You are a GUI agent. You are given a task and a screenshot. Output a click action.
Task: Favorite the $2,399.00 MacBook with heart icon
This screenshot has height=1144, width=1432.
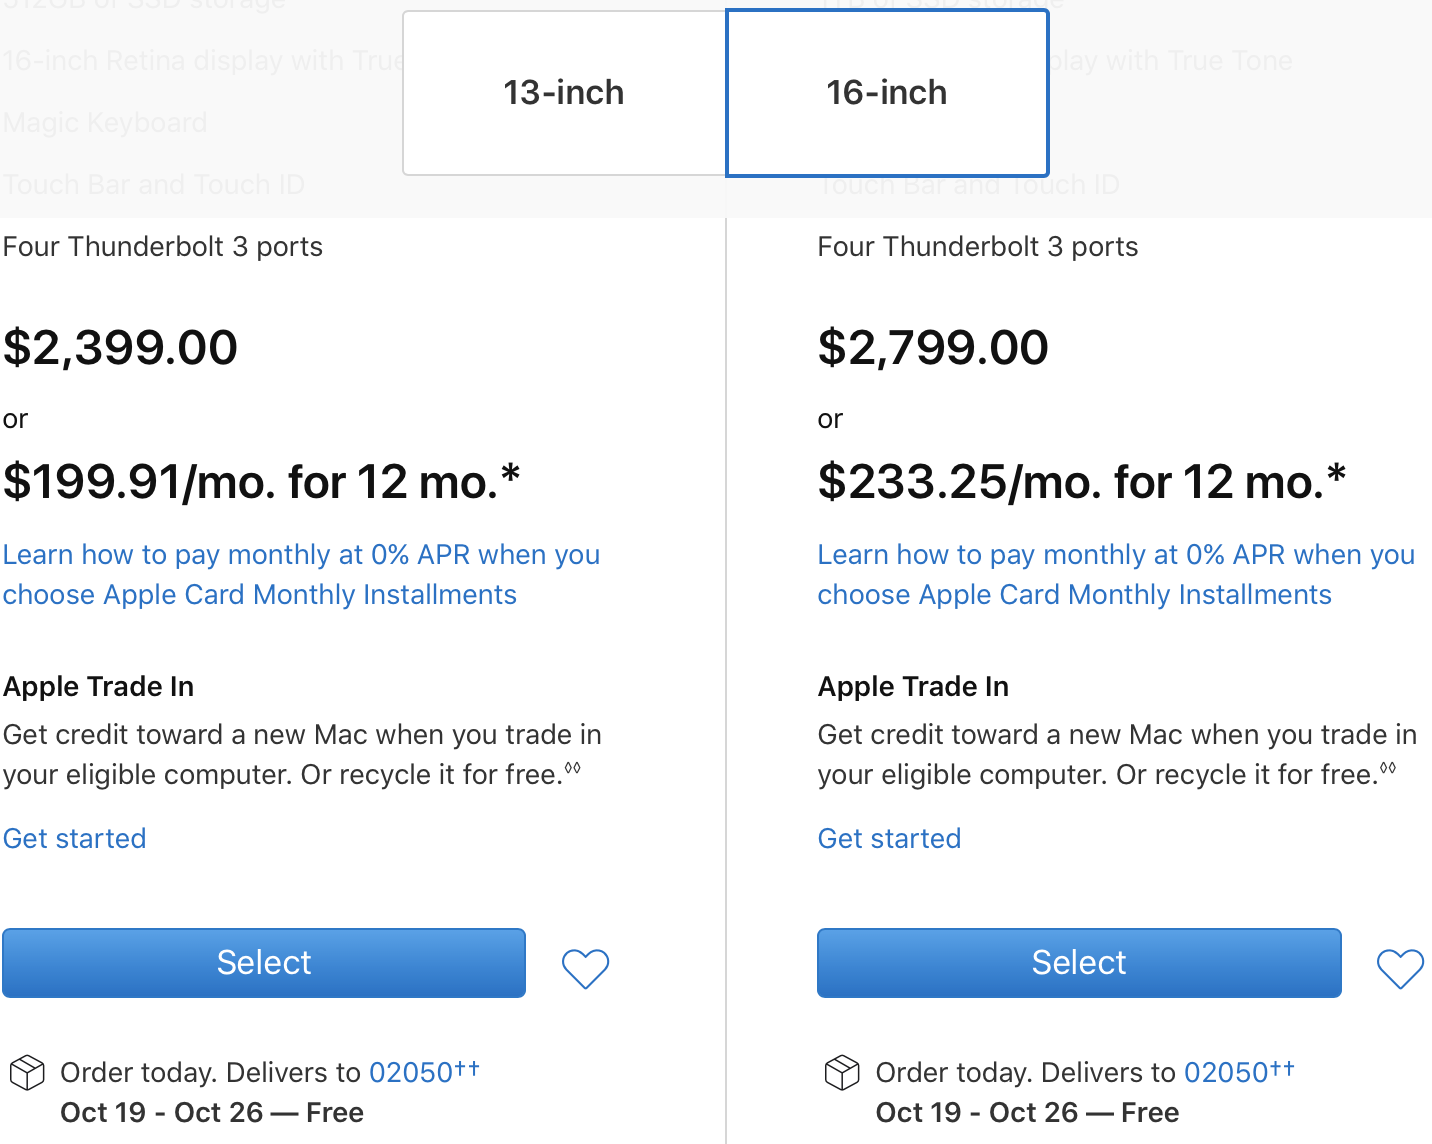click(x=585, y=968)
